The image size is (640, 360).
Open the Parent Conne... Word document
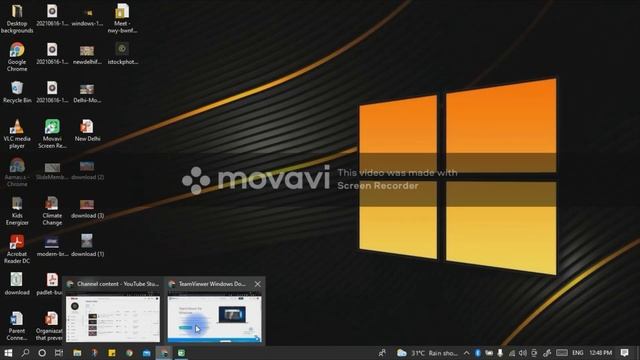pos(17,325)
